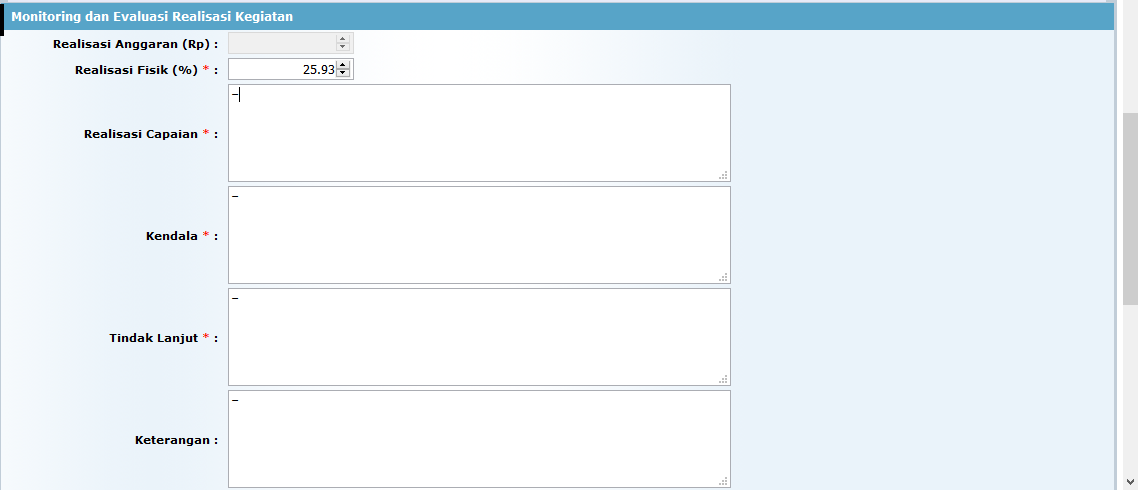Click the Realisasi Anggaran spinner down arrow
This screenshot has width=1138, height=490.
[343, 47]
